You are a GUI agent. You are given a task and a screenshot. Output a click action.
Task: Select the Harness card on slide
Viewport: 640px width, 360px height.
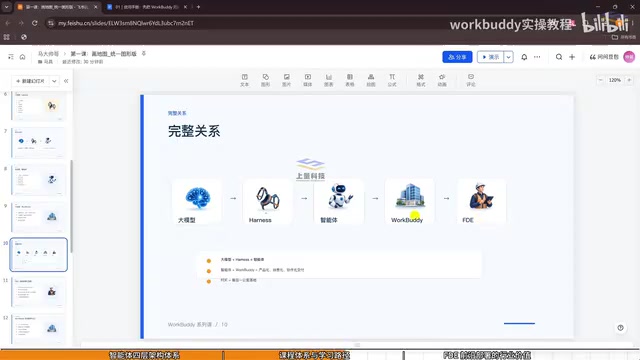268,202
